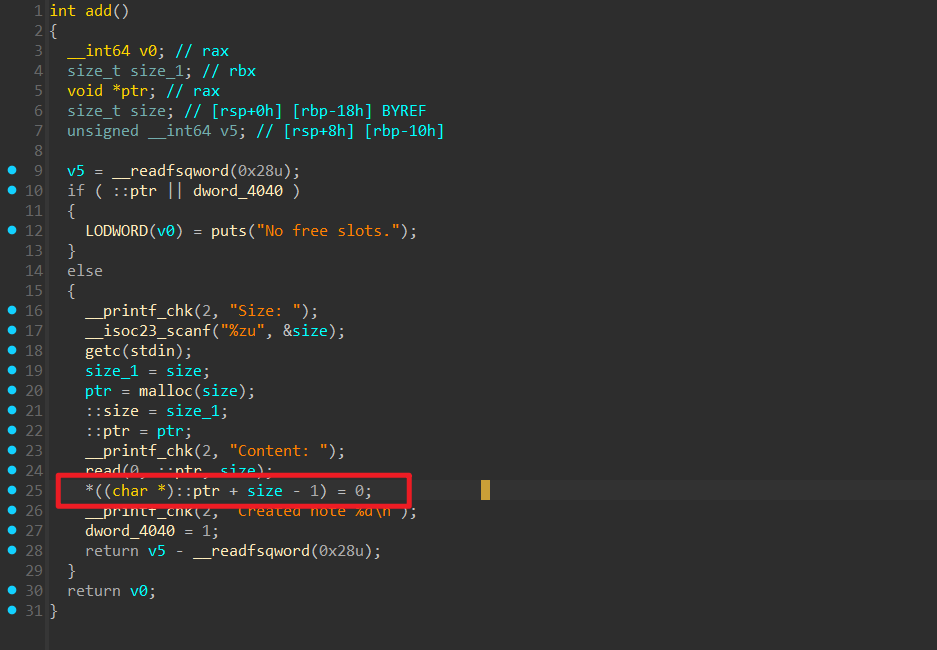Click the else keyword on line 14
The height and width of the screenshot is (650, 937).
[85, 271]
